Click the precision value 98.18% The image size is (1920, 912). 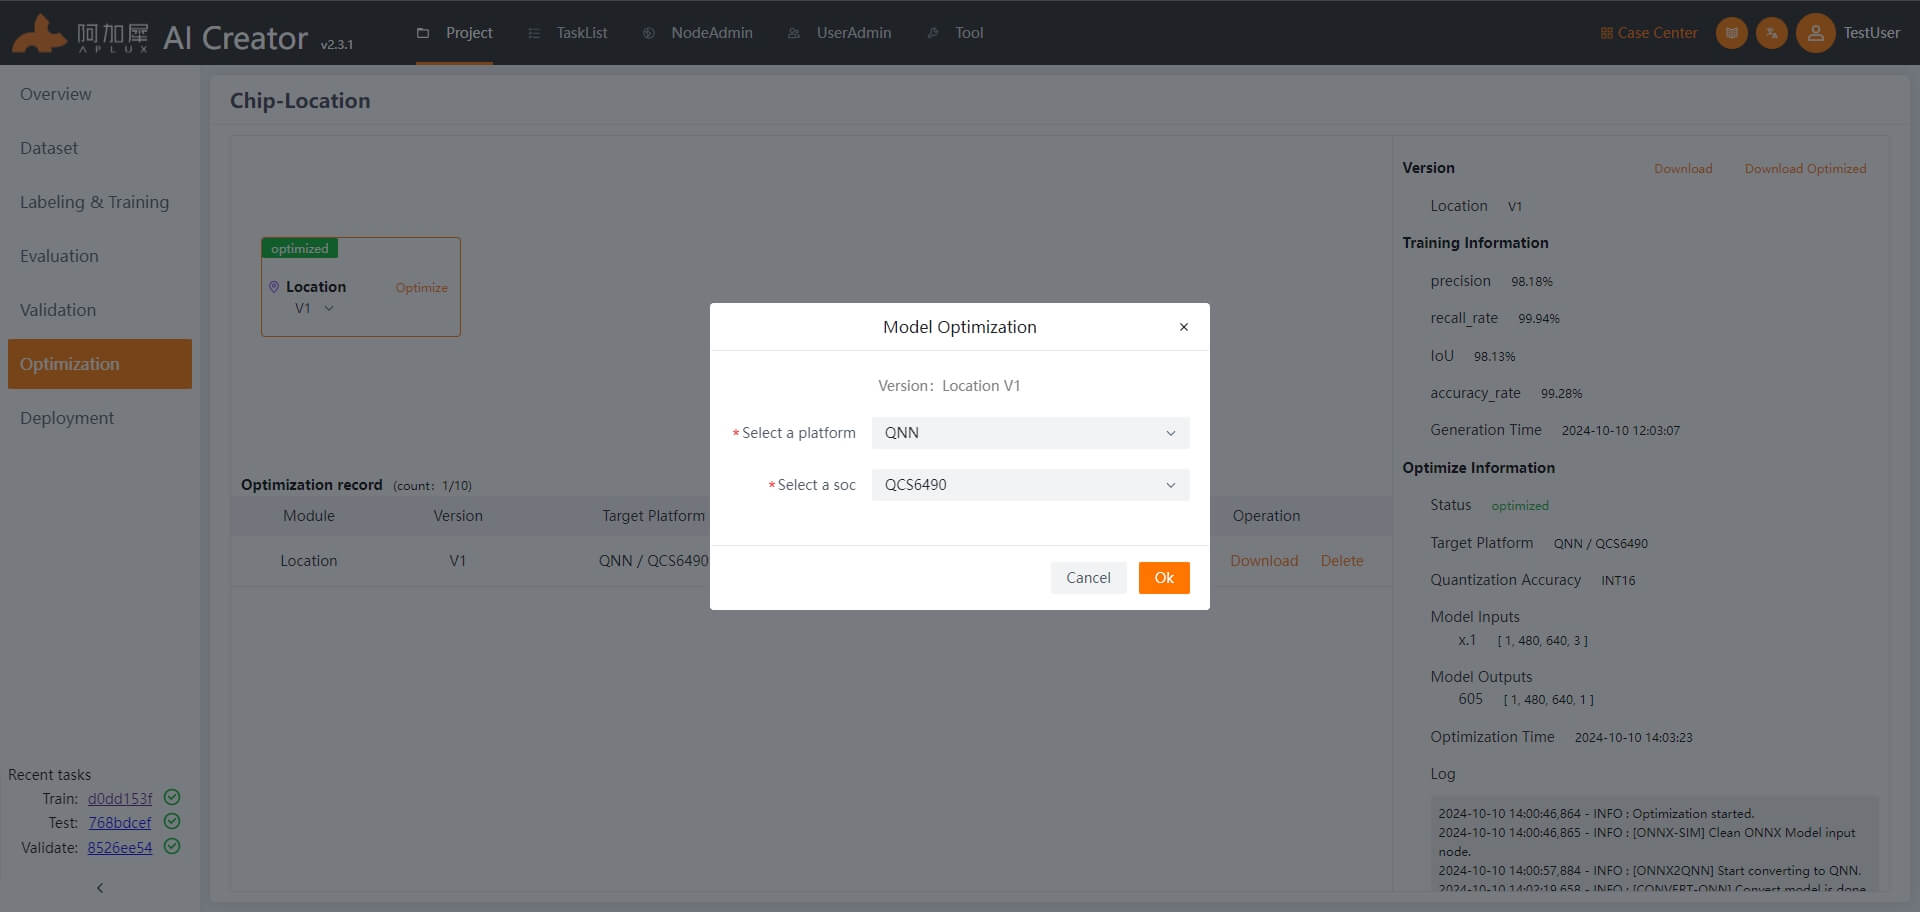click(1532, 282)
